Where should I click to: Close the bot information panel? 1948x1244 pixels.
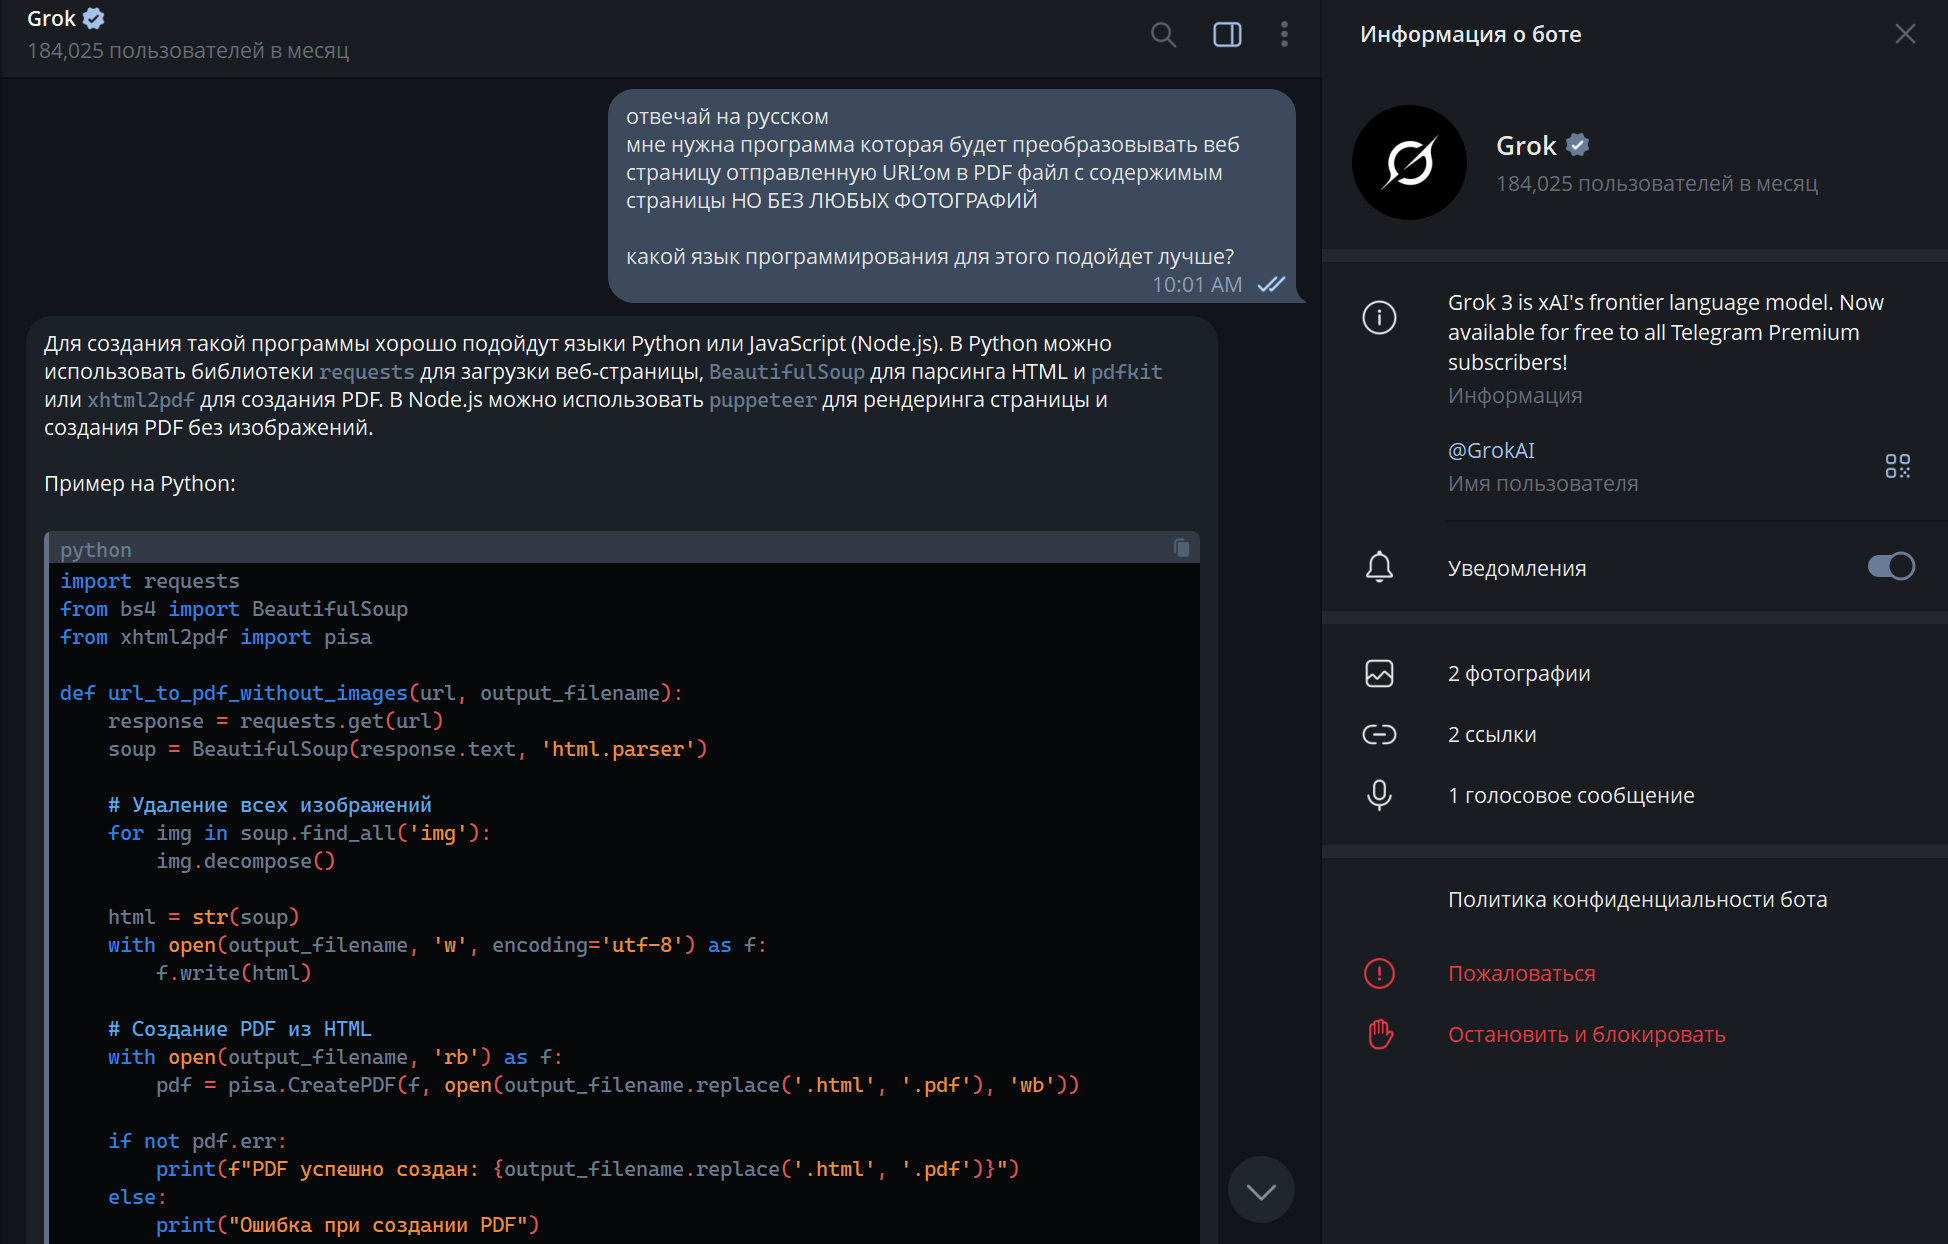1905,34
